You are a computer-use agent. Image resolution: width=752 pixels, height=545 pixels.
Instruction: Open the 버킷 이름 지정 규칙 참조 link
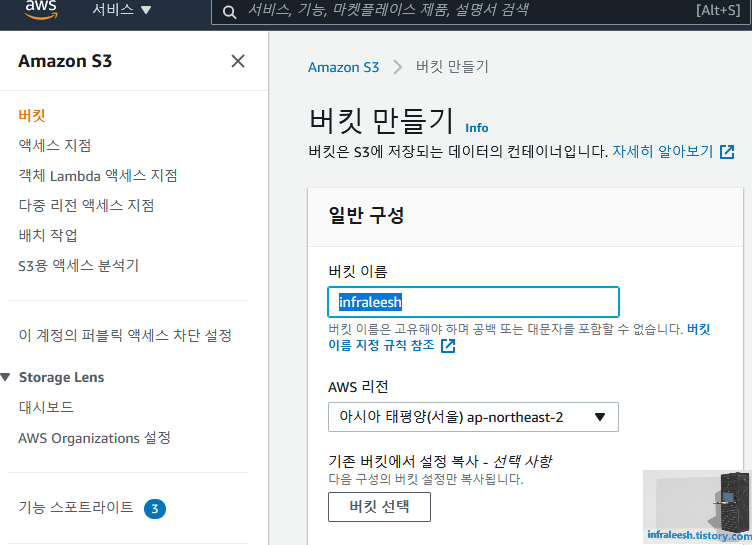pos(519,337)
